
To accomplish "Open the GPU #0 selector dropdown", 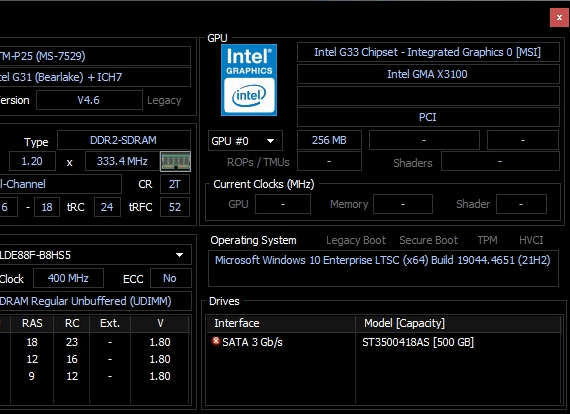I will point(245,141).
